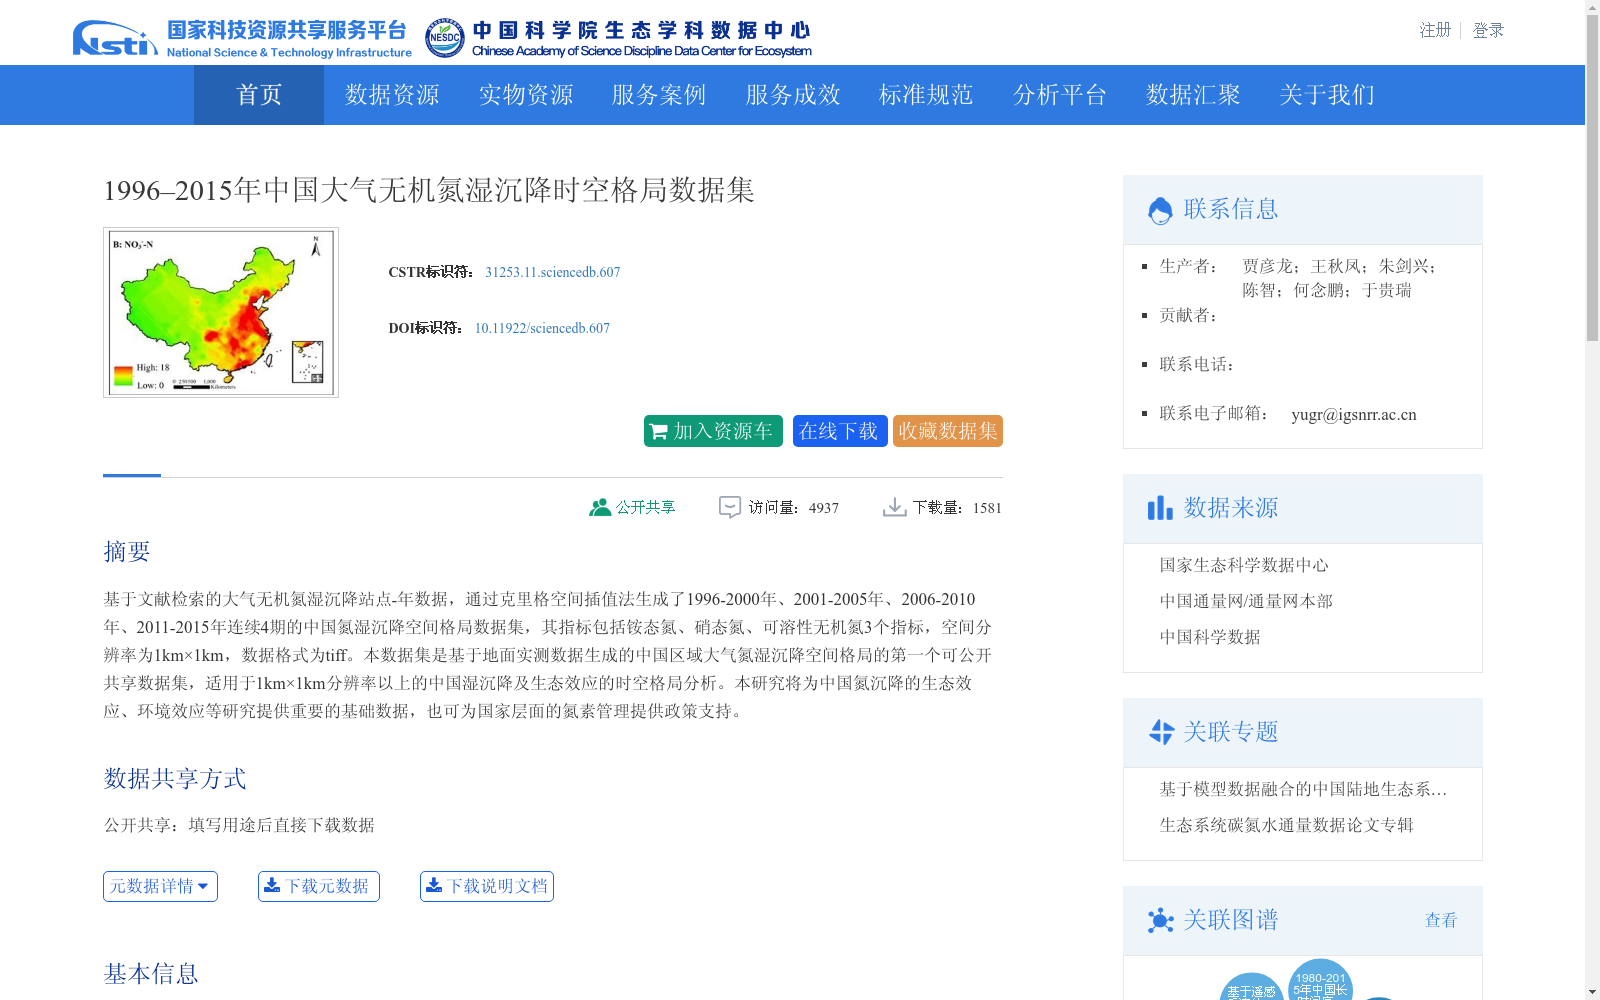This screenshot has width=1600, height=1000.
Task: Click the 数据来源 bar chart icon
Action: click(x=1160, y=508)
